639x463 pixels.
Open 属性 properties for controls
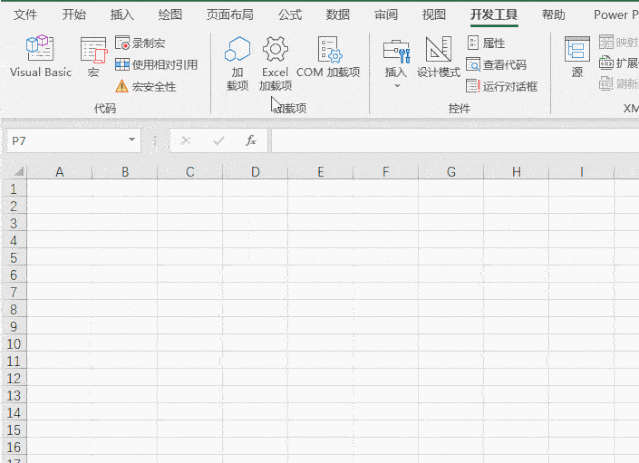click(x=486, y=43)
